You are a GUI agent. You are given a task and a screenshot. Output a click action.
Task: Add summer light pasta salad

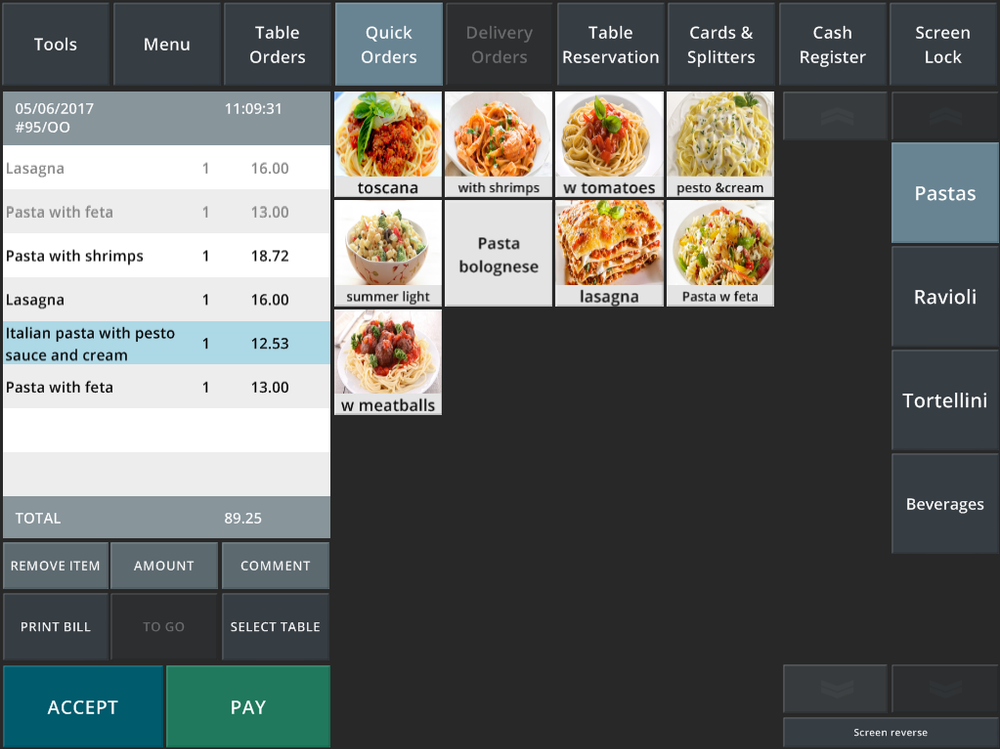point(388,253)
